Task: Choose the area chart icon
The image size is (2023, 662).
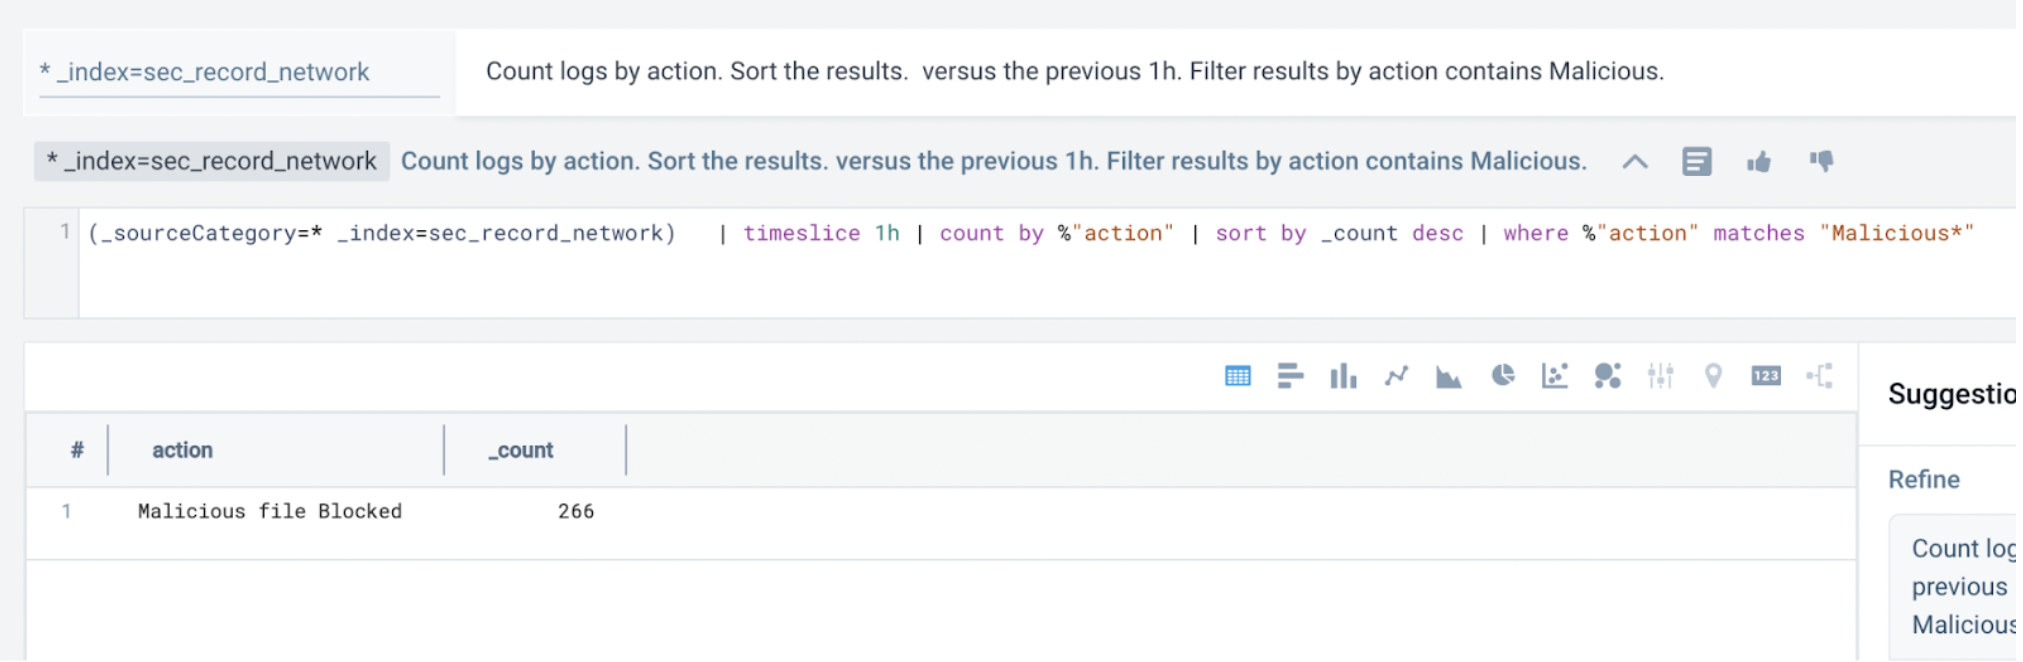Action: 1448,376
